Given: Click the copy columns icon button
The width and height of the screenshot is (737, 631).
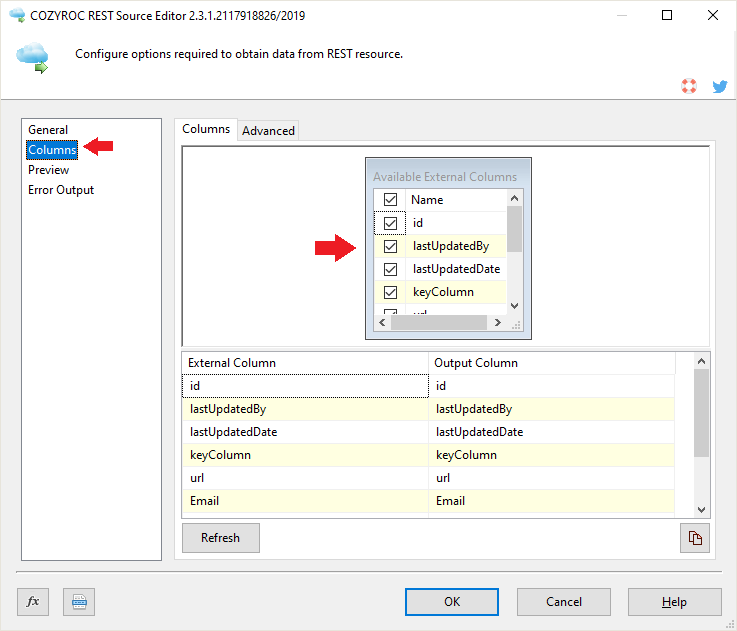Looking at the screenshot, I should pyautogui.click(x=695, y=538).
